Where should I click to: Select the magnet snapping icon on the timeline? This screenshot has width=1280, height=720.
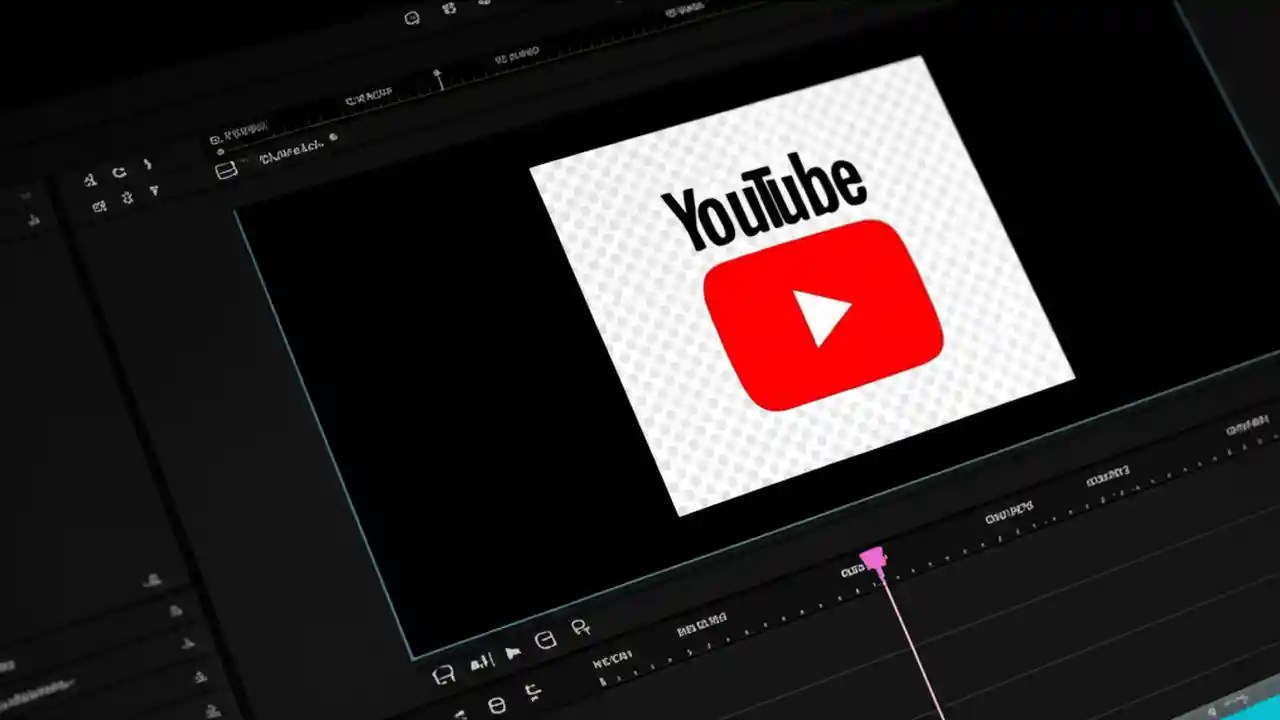(445, 672)
